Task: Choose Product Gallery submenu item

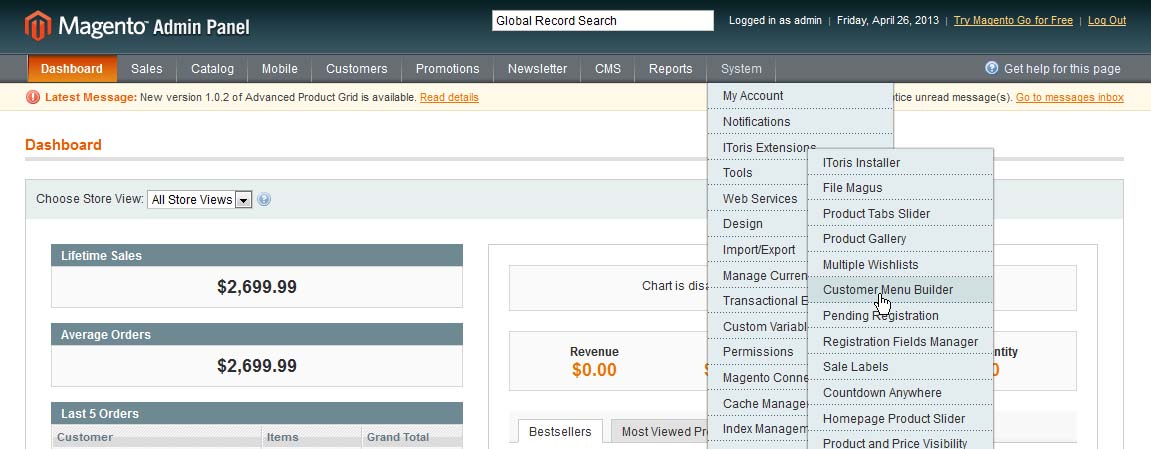Action: pos(901,238)
